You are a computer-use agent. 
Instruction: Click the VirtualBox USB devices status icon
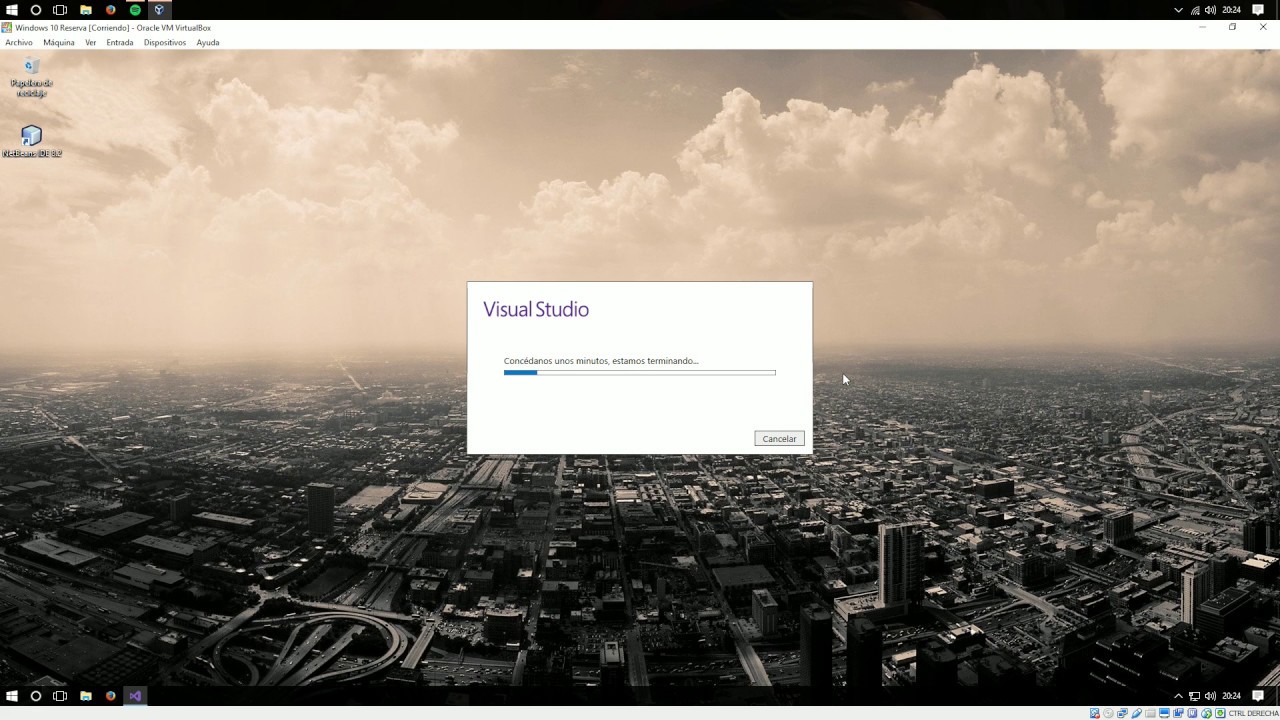pyautogui.click(x=1136, y=713)
